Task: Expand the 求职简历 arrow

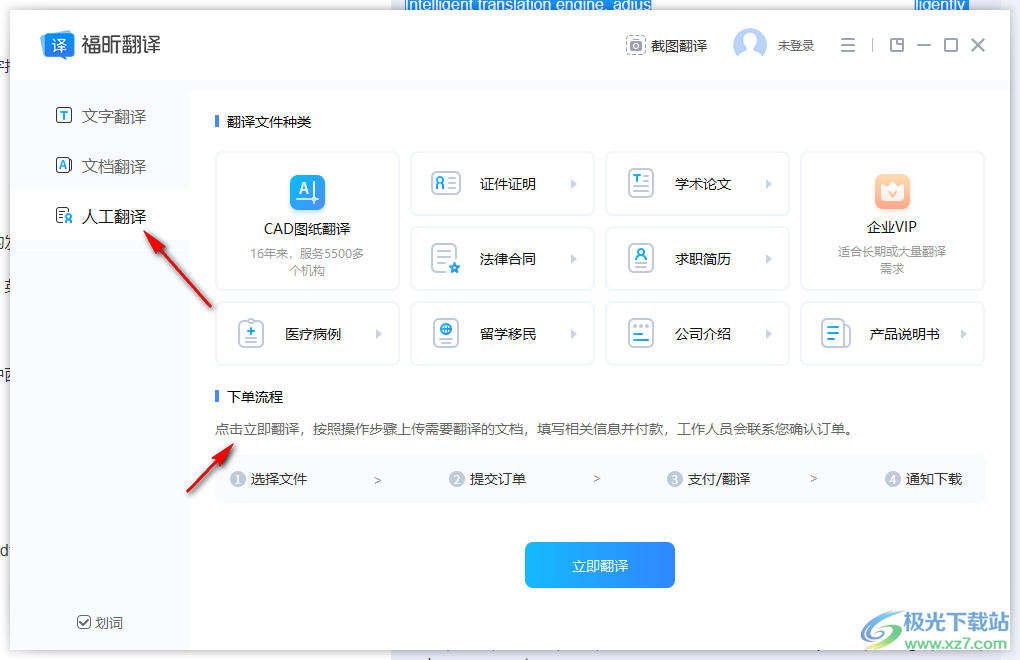Action: [769, 259]
